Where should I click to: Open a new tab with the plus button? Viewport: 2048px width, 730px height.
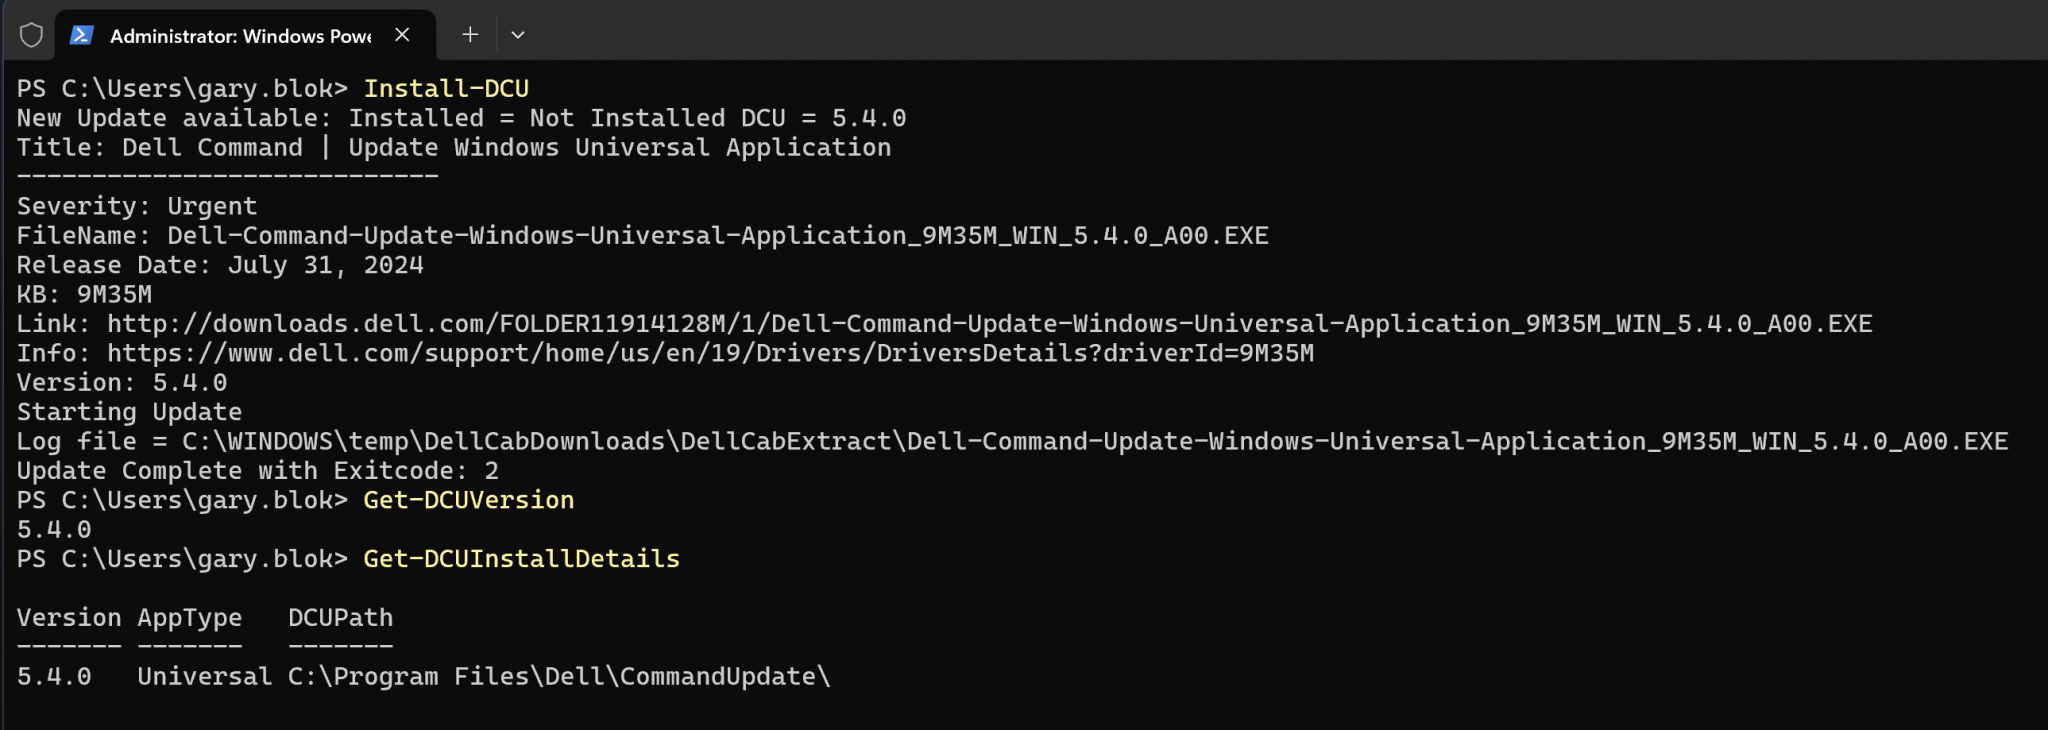click(x=469, y=34)
